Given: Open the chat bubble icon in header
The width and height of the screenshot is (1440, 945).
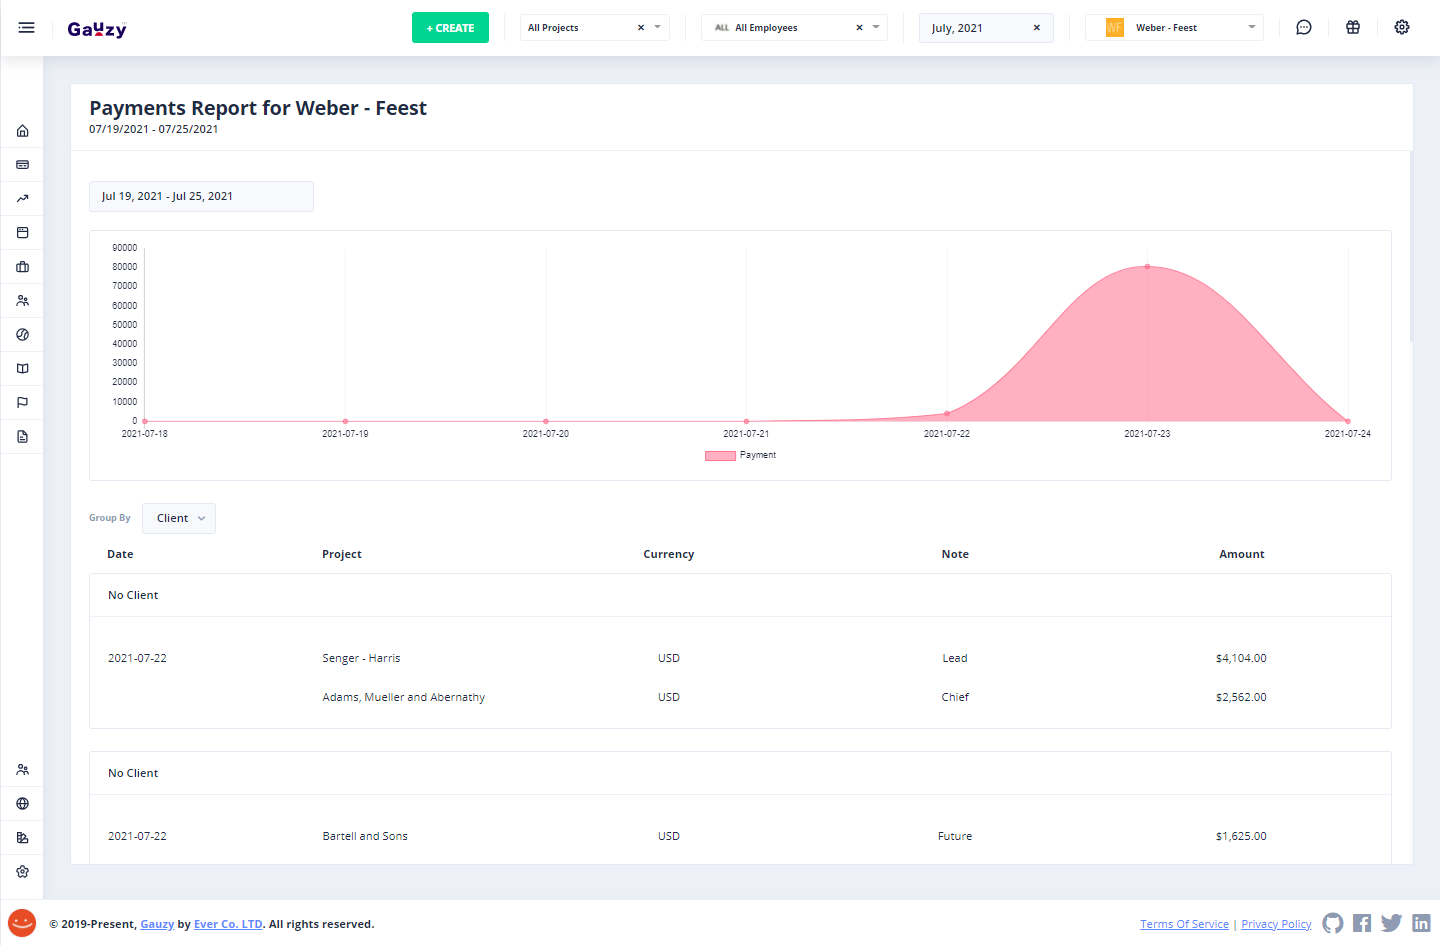Looking at the screenshot, I should click(1303, 28).
